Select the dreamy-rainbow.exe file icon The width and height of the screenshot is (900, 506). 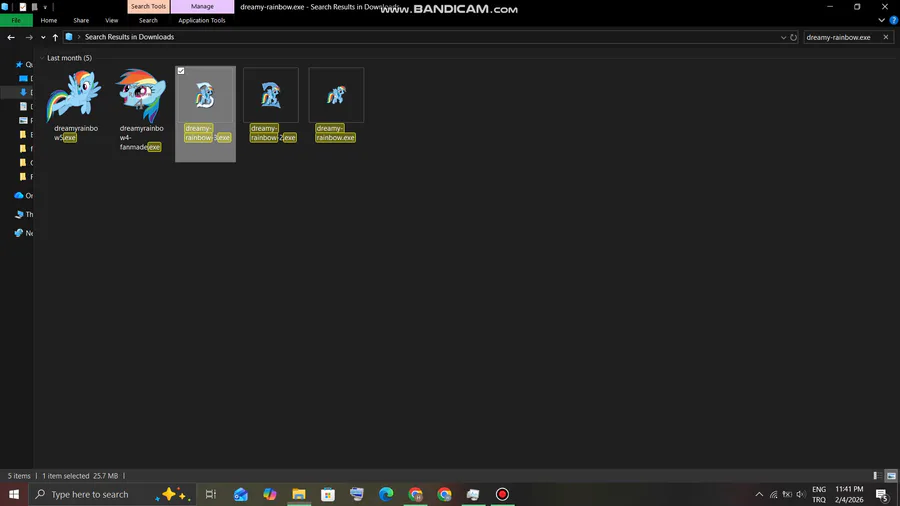336,95
